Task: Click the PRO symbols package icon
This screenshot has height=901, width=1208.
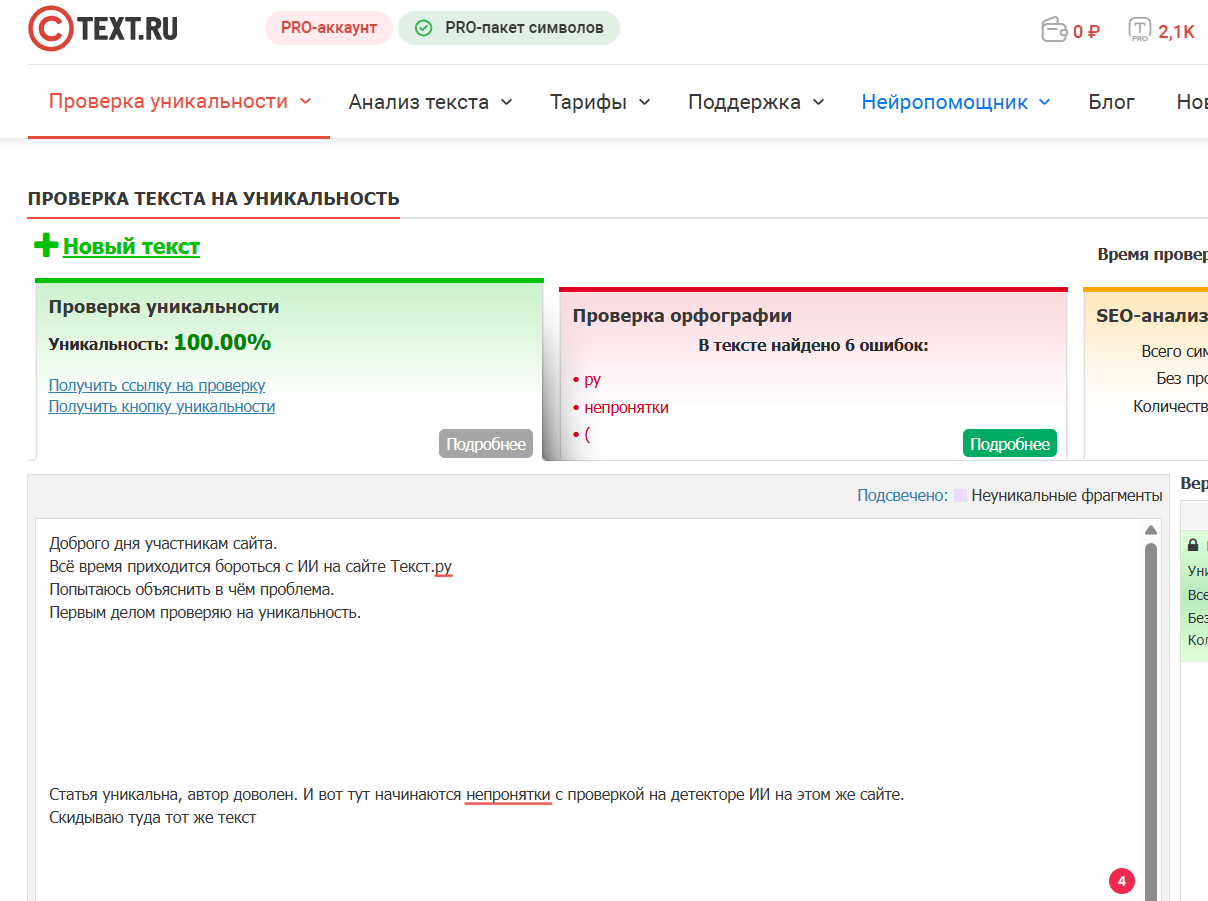Action: pos(1139,30)
